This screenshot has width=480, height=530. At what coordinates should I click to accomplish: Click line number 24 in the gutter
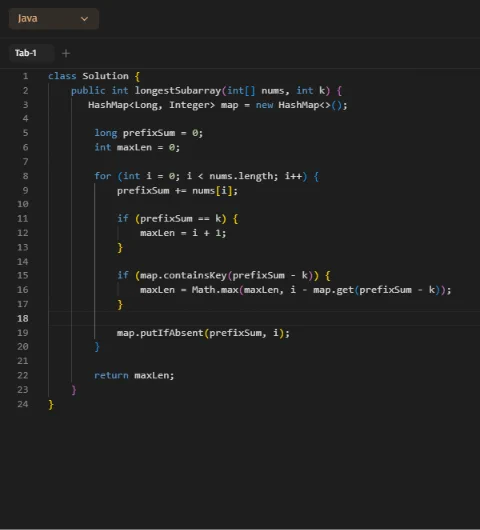pos(23,404)
